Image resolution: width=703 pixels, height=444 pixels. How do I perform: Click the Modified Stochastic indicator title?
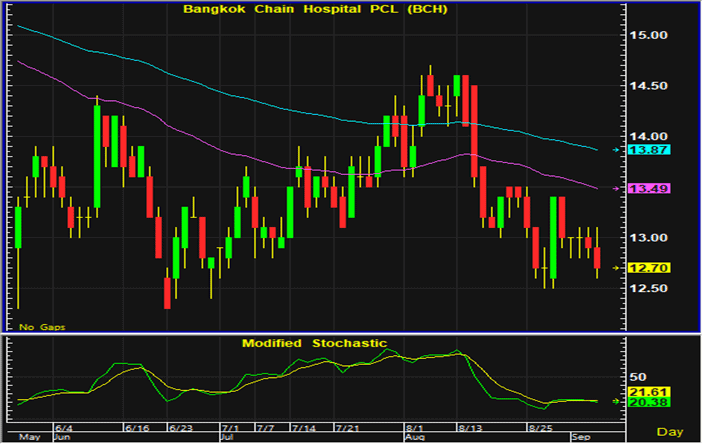tap(314, 343)
